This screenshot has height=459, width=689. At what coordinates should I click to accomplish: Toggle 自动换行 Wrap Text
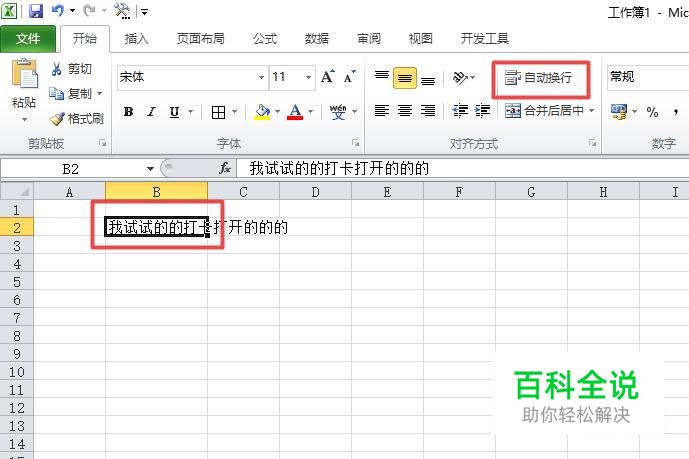pyautogui.click(x=539, y=78)
